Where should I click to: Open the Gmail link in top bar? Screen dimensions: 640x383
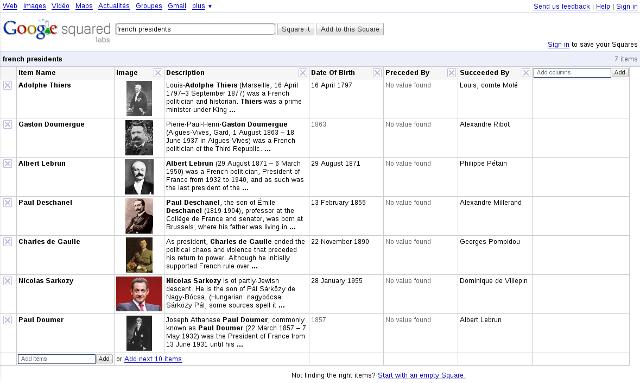(177, 6)
